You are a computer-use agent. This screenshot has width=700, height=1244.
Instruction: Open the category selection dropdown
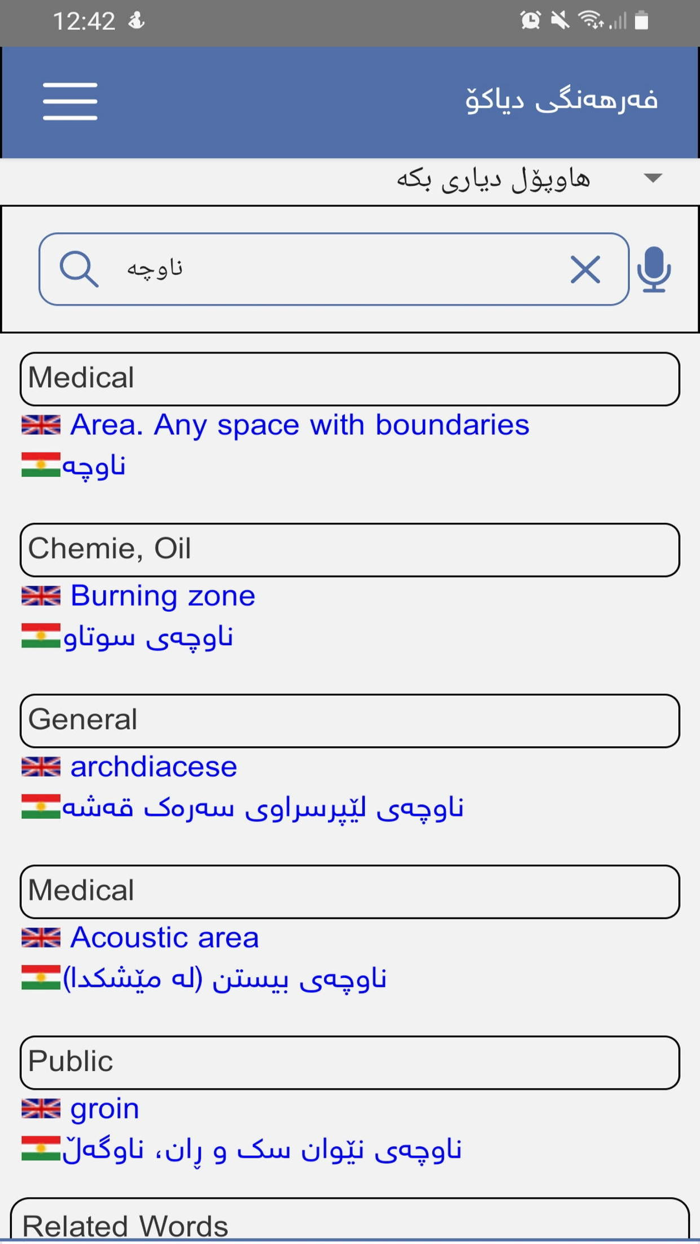tap(651, 177)
